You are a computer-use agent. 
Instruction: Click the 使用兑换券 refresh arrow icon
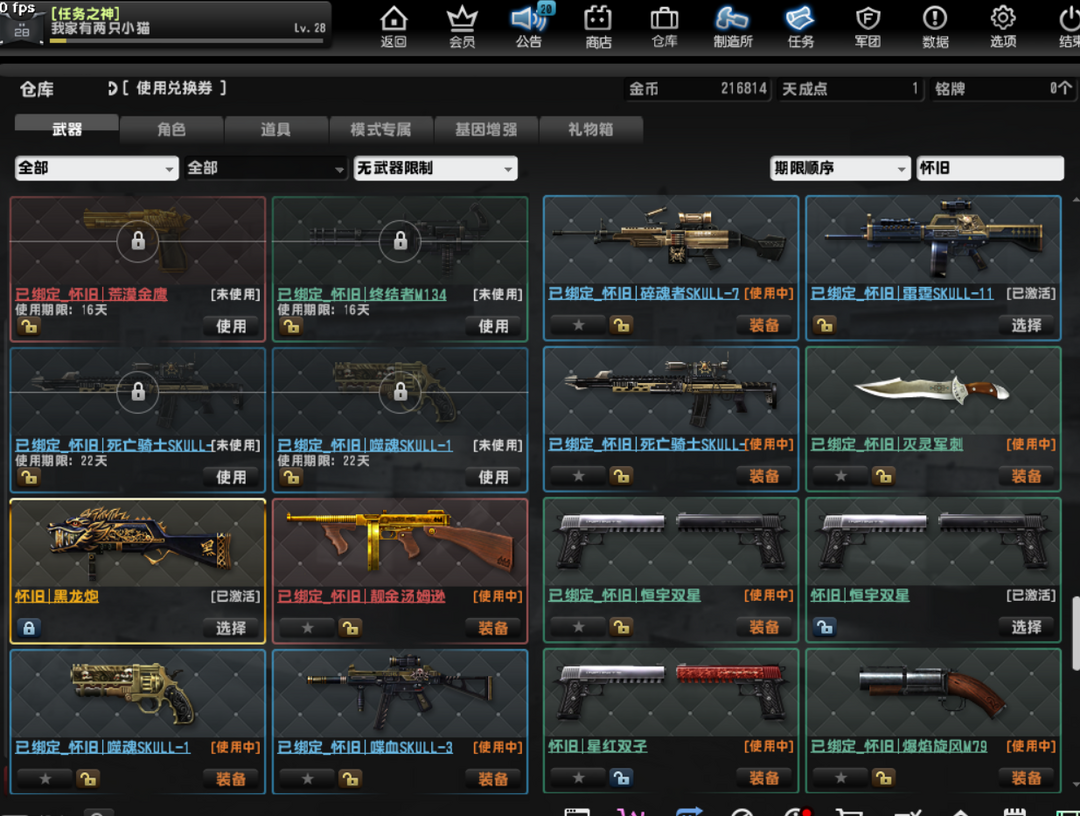pyautogui.click(x=112, y=88)
